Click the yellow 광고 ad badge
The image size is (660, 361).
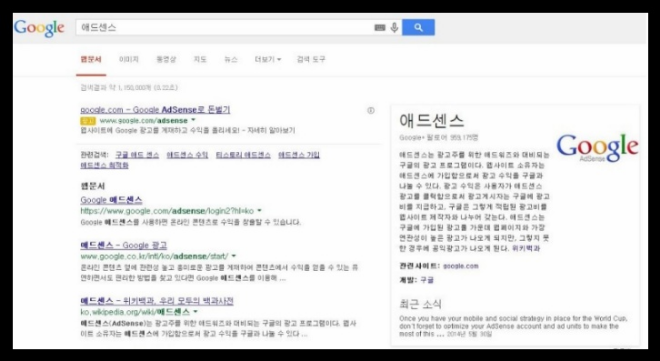tap(88, 121)
